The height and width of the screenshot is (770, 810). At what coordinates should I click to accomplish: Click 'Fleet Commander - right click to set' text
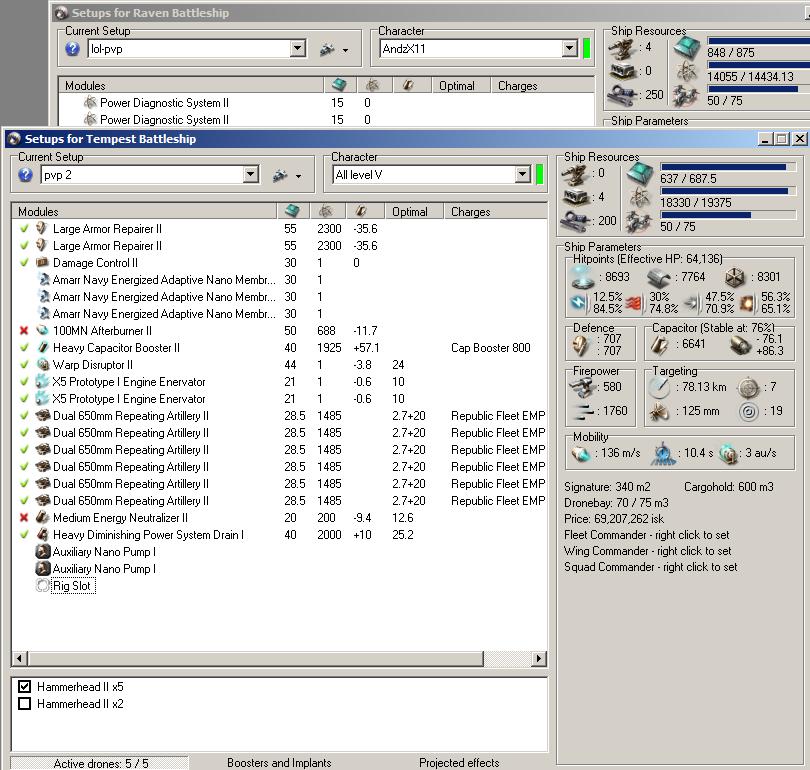646,535
